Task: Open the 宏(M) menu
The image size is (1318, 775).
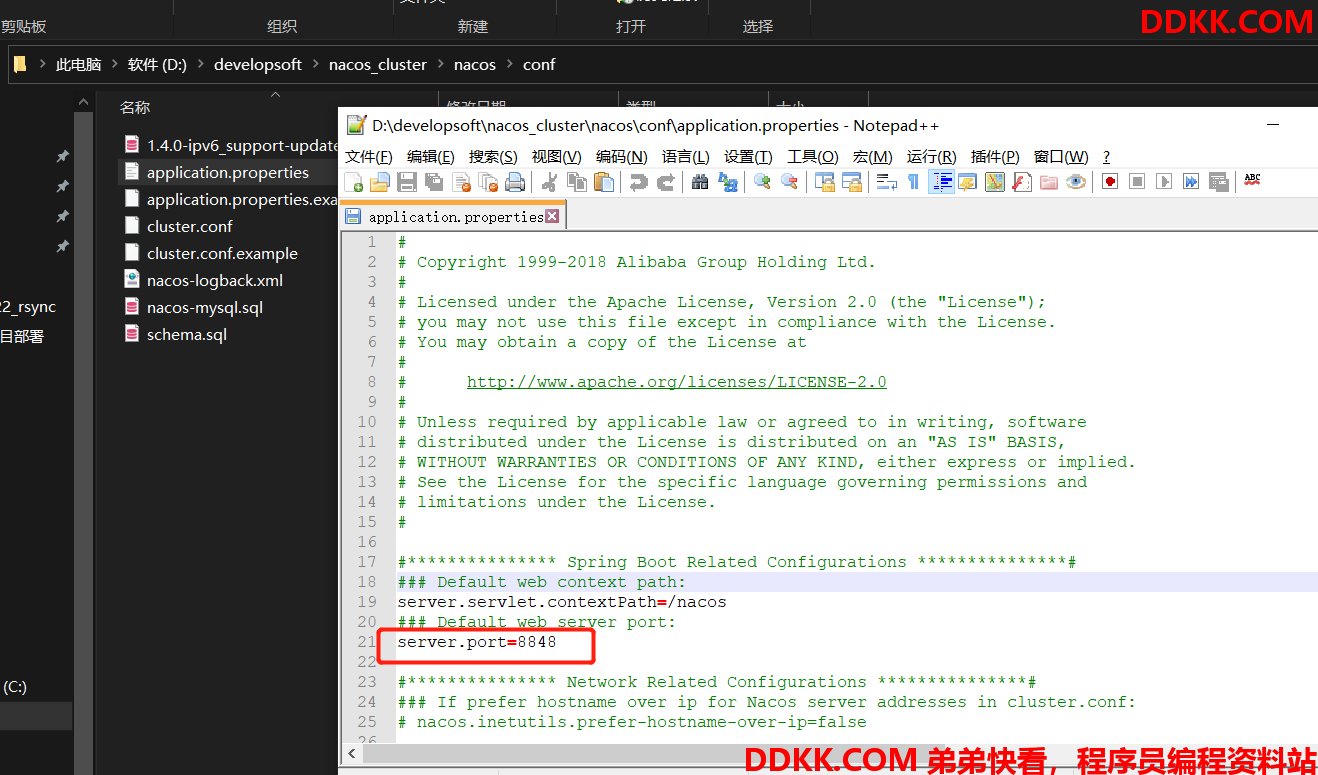Action: (x=873, y=157)
